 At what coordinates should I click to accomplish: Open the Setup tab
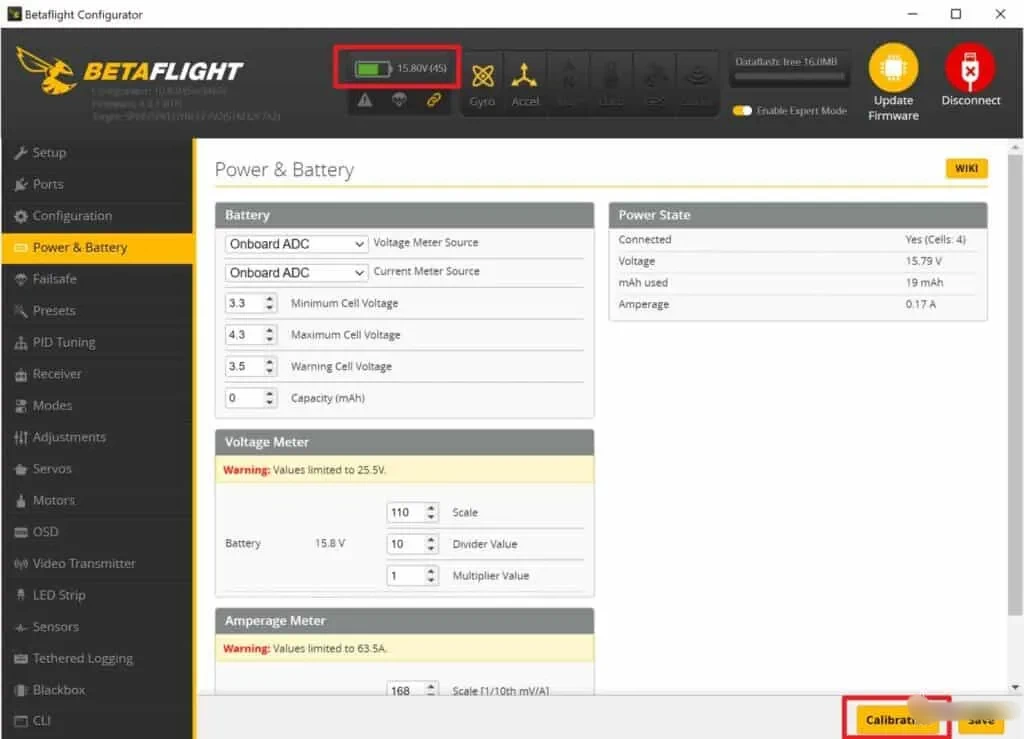98,153
